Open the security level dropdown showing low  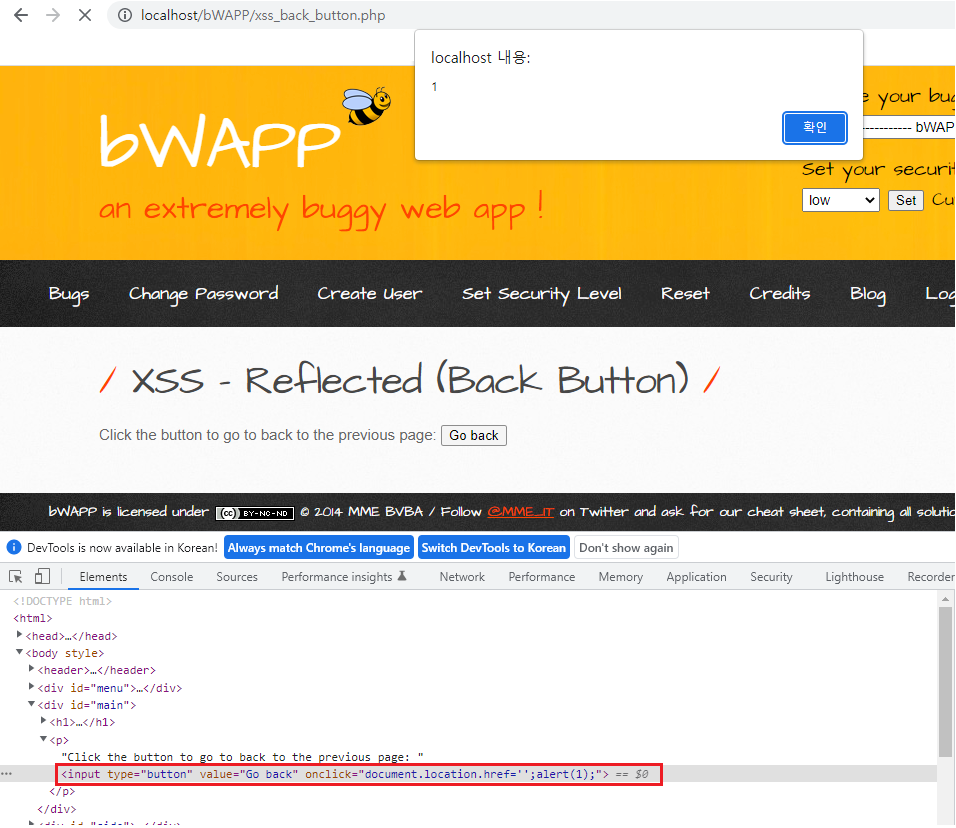click(x=840, y=200)
